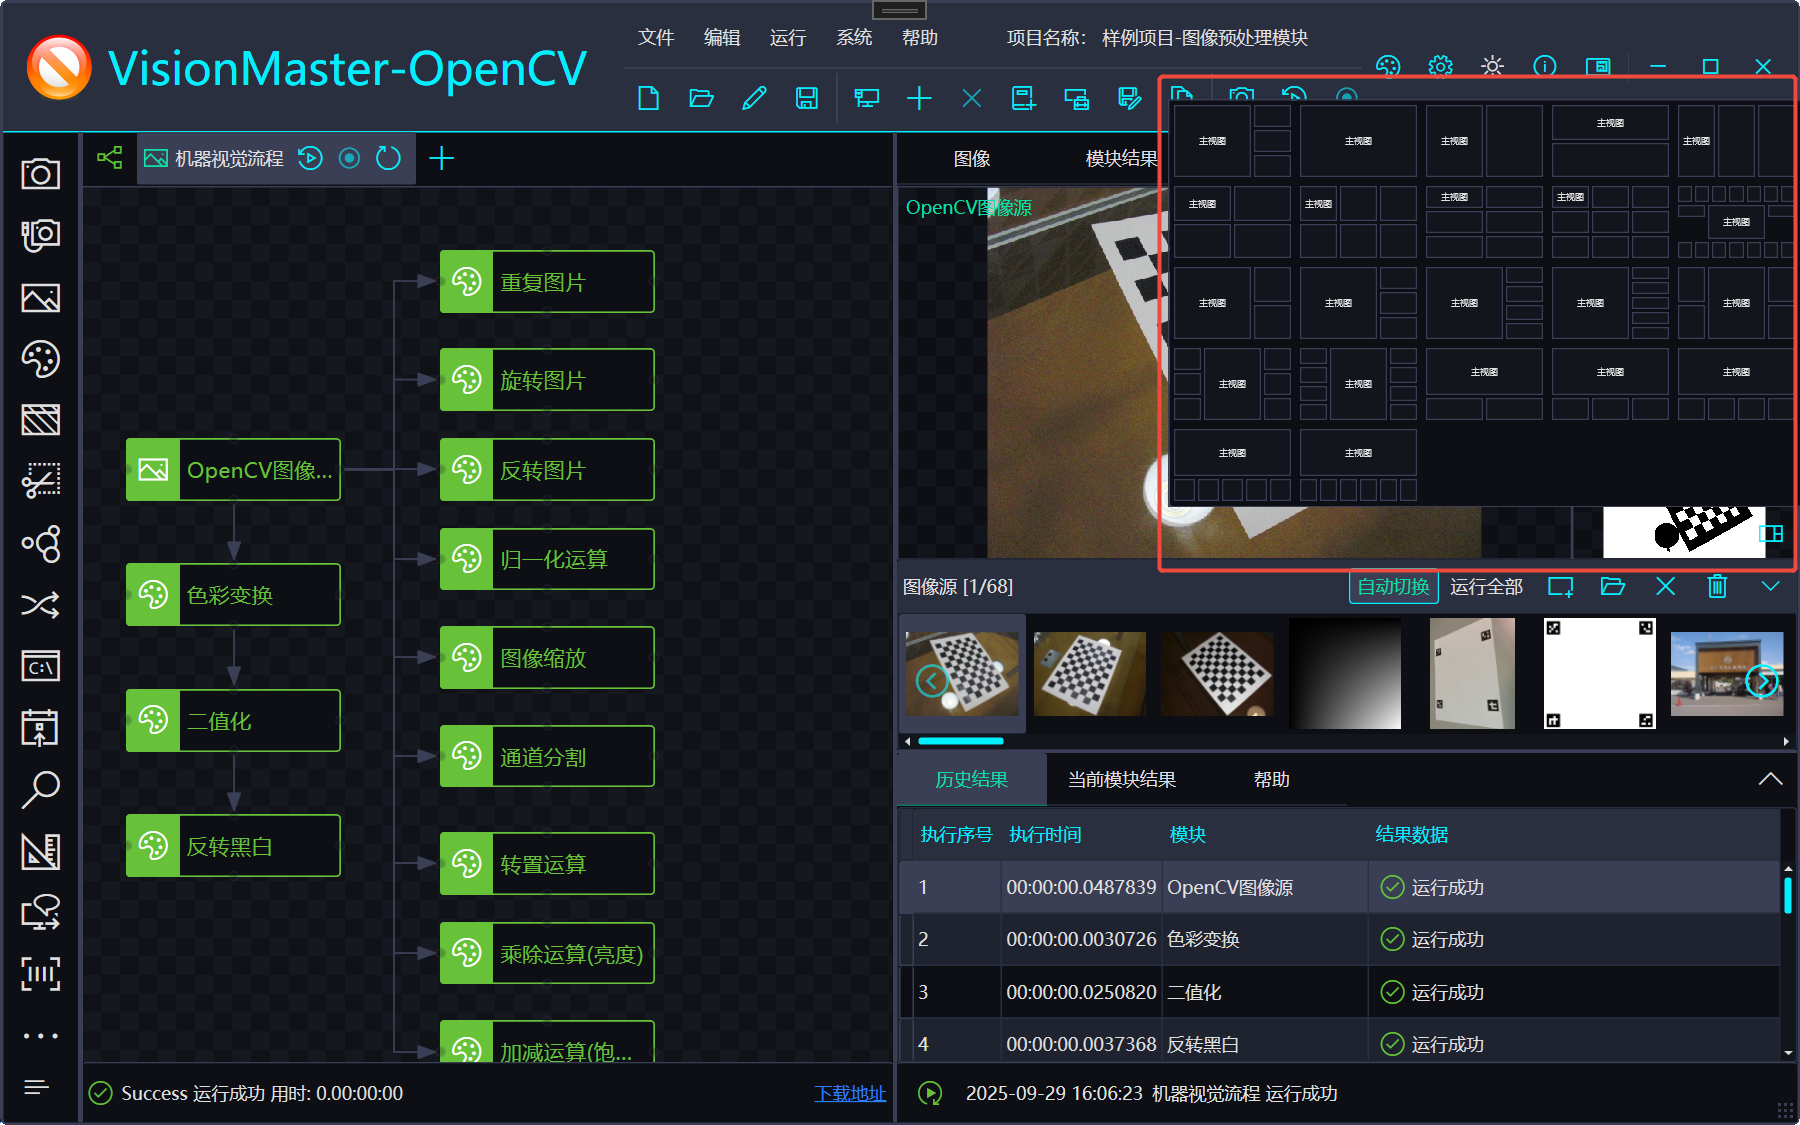The image size is (1800, 1125).
Task: Add a new flow tab with plus
Action: pos(441,158)
